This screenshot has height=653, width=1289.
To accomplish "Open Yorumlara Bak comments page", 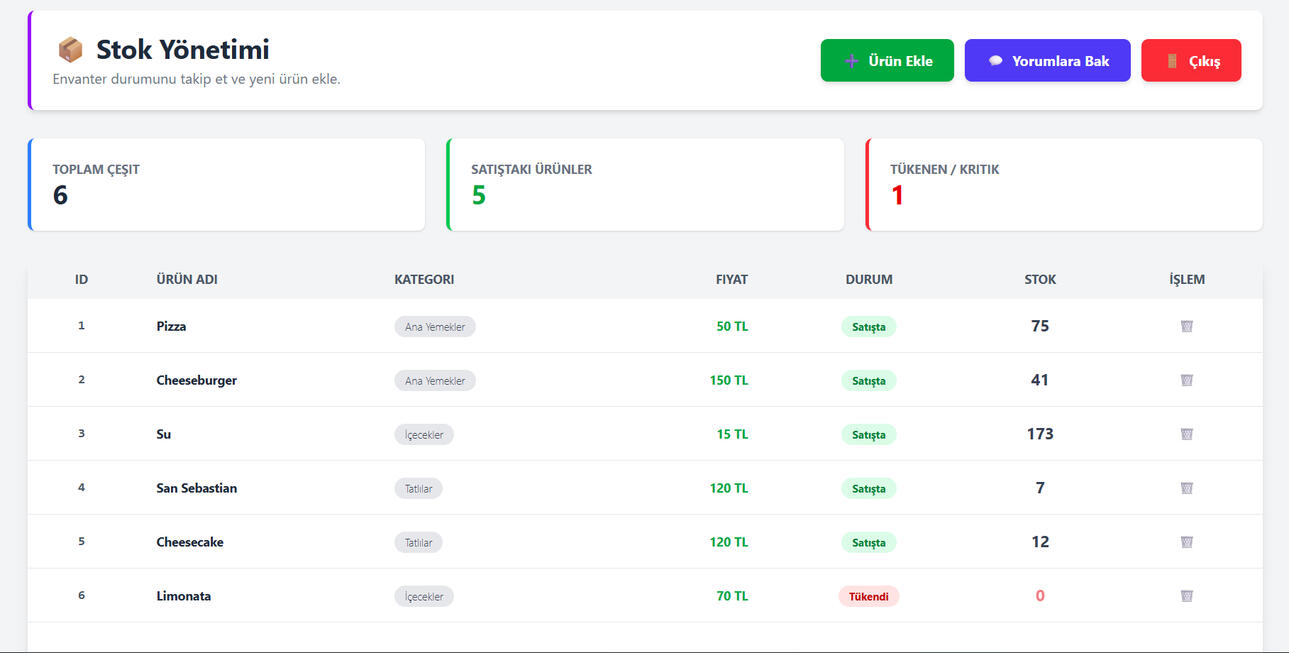I will 1047,61.
